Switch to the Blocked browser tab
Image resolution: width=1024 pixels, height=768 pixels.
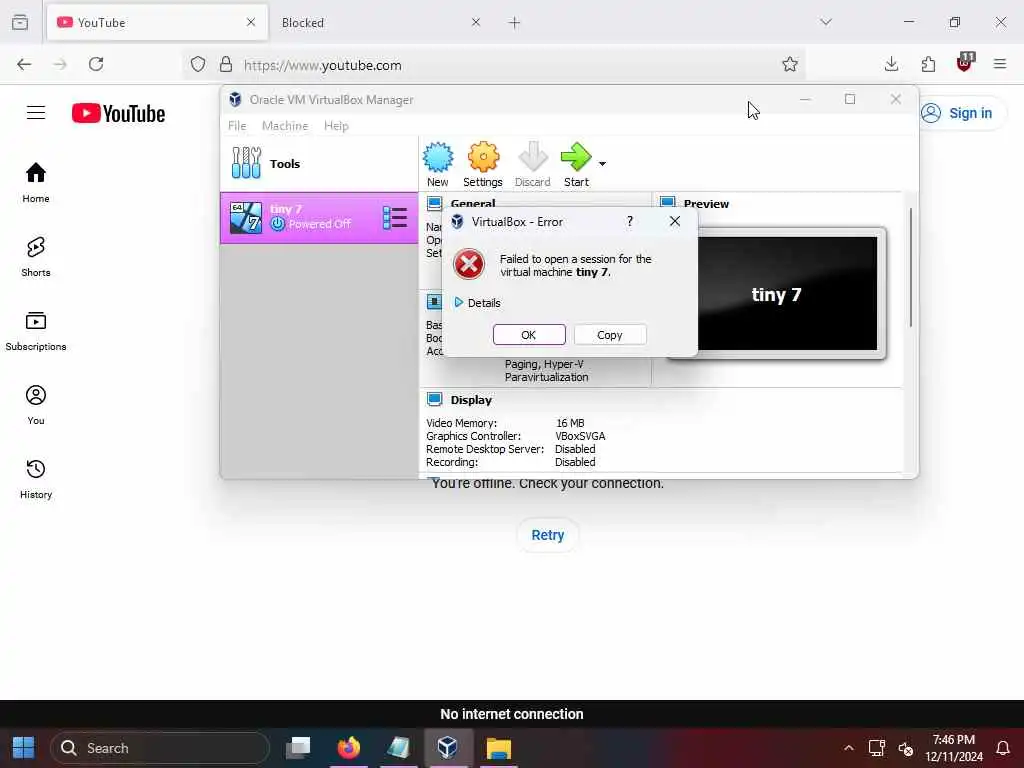(x=372, y=22)
